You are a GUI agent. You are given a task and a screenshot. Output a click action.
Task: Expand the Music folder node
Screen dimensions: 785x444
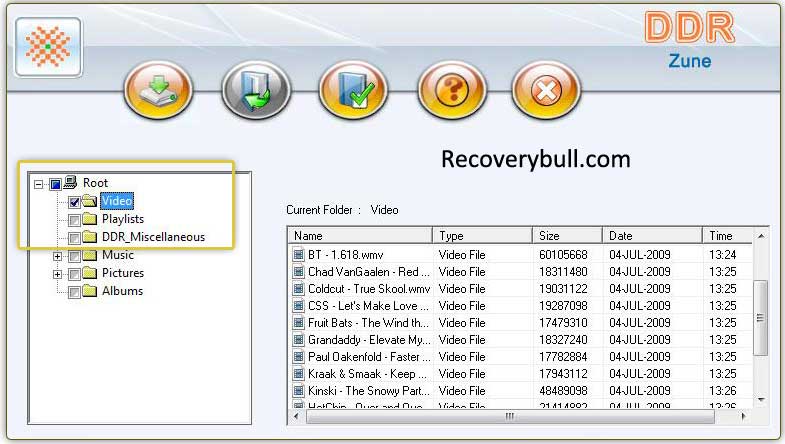(x=58, y=256)
